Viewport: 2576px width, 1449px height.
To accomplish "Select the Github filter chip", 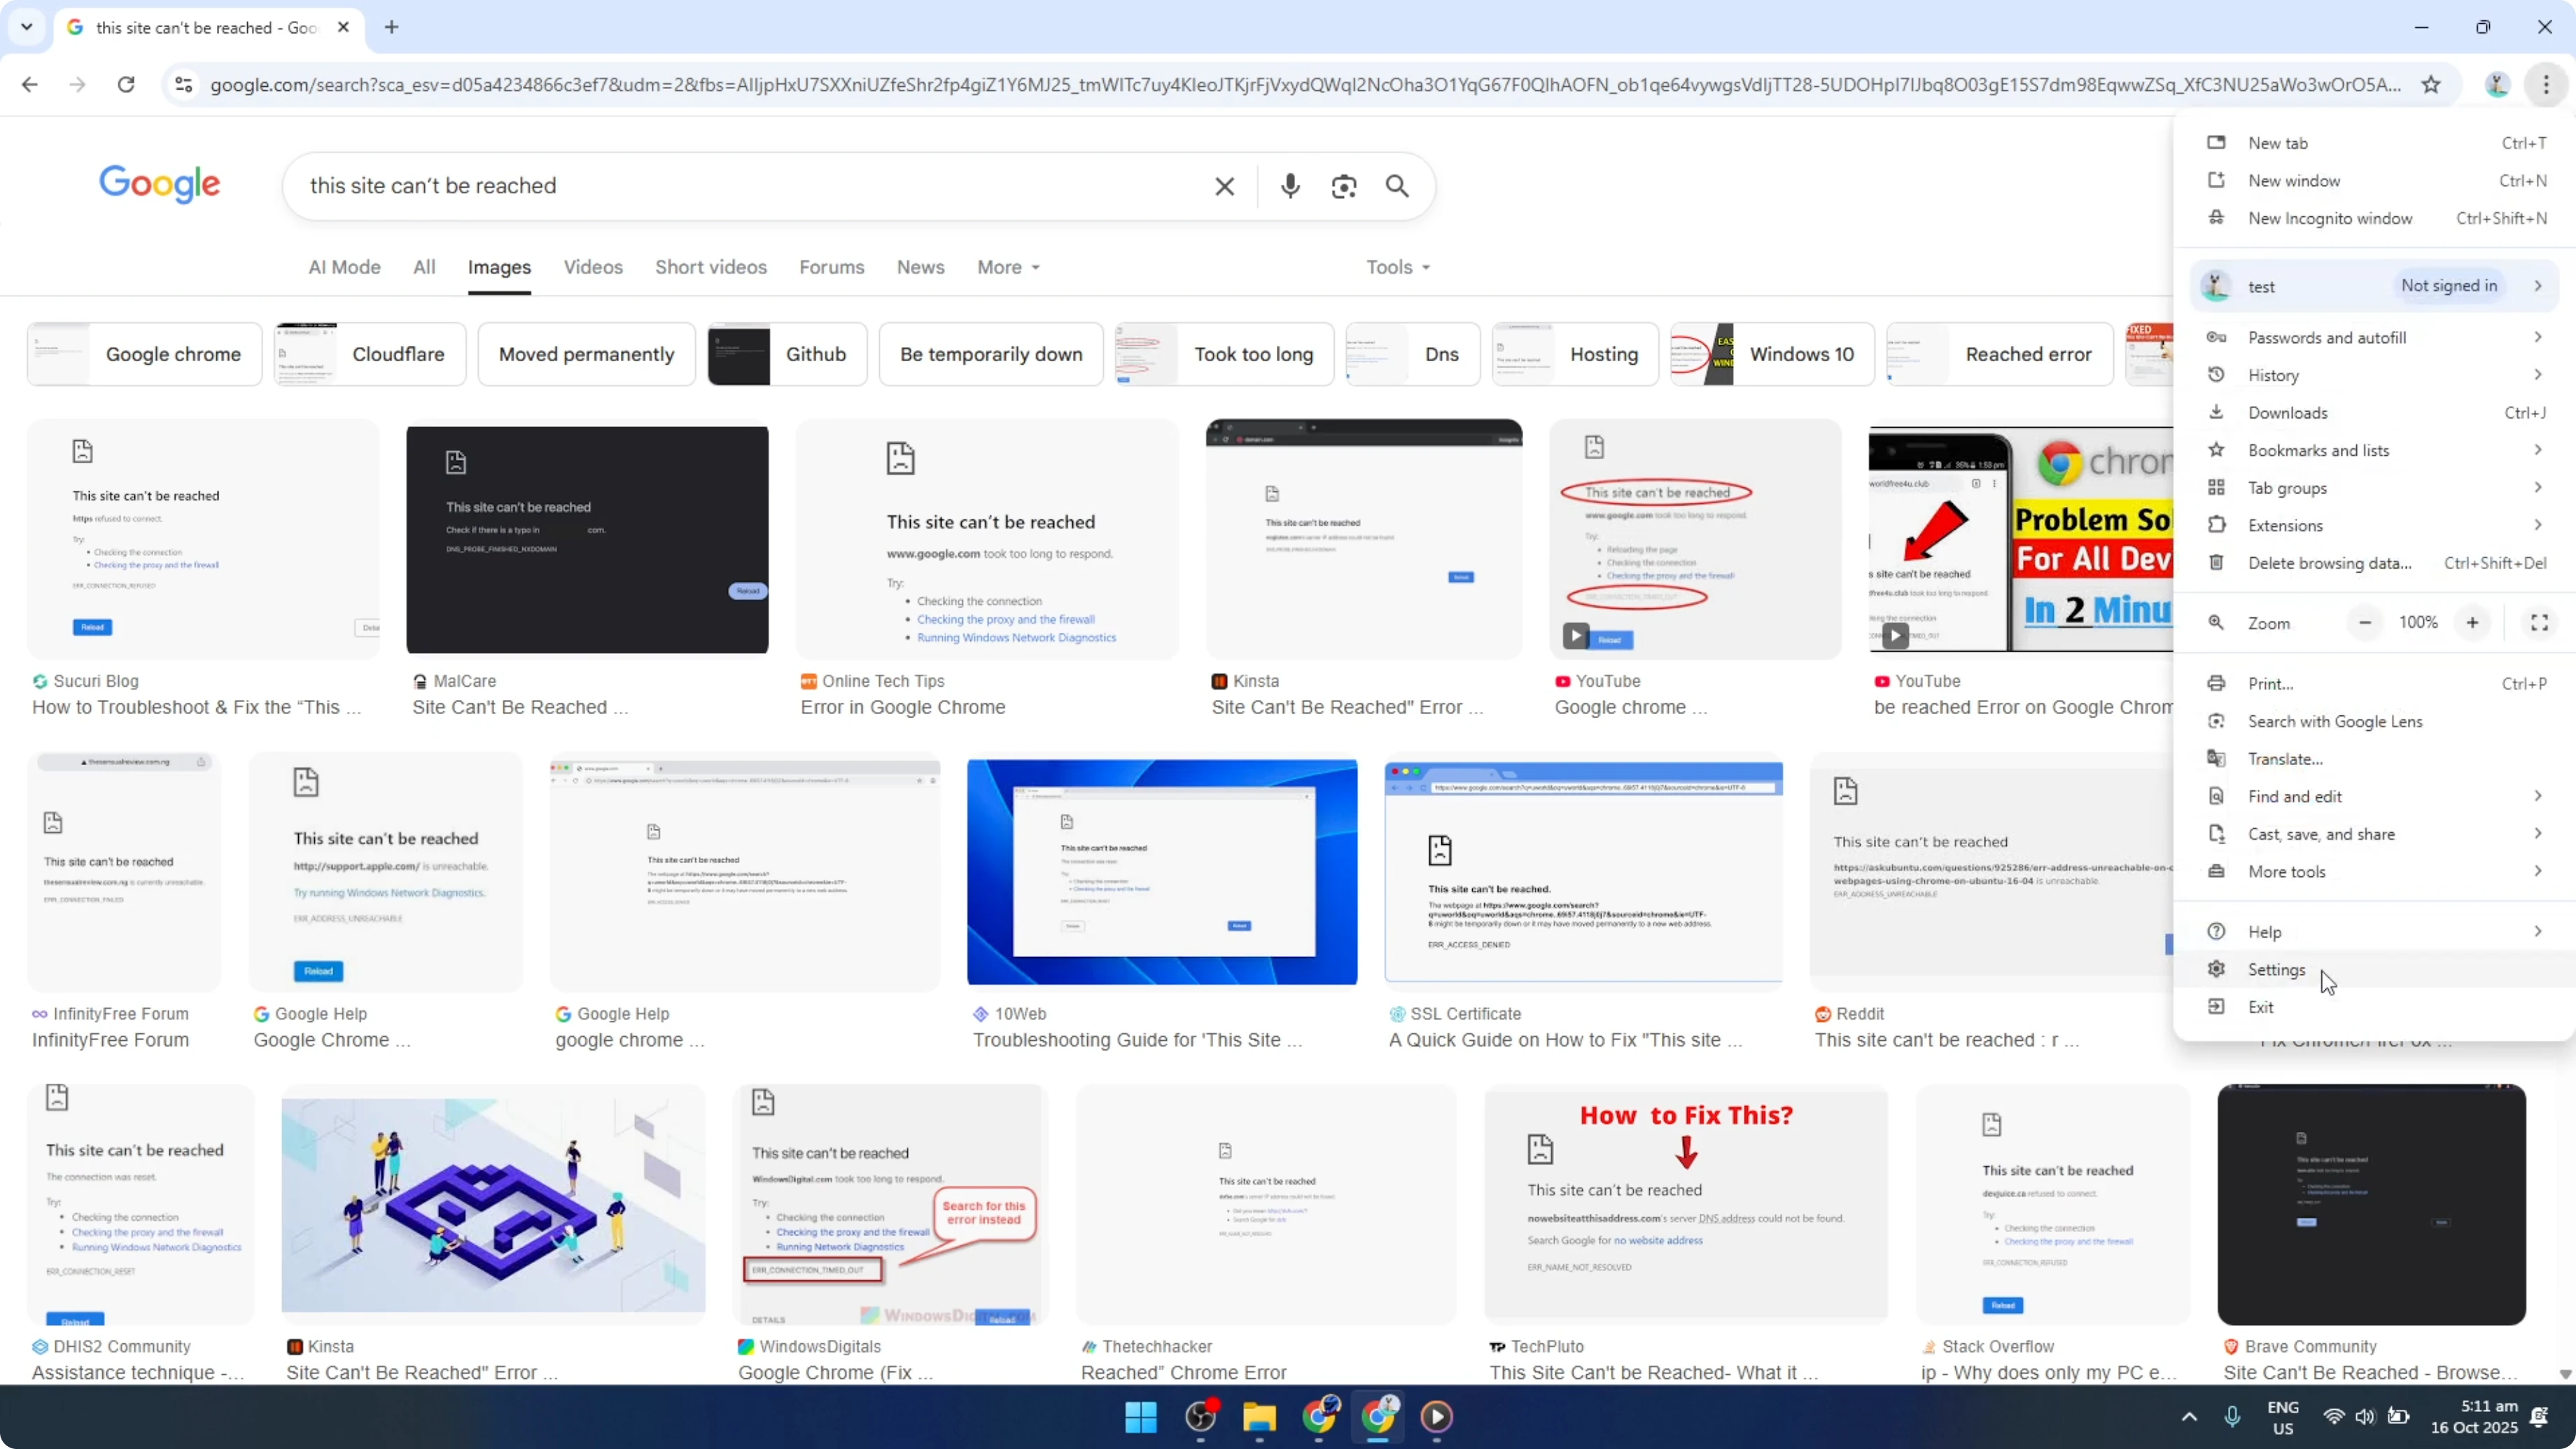I will point(787,354).
